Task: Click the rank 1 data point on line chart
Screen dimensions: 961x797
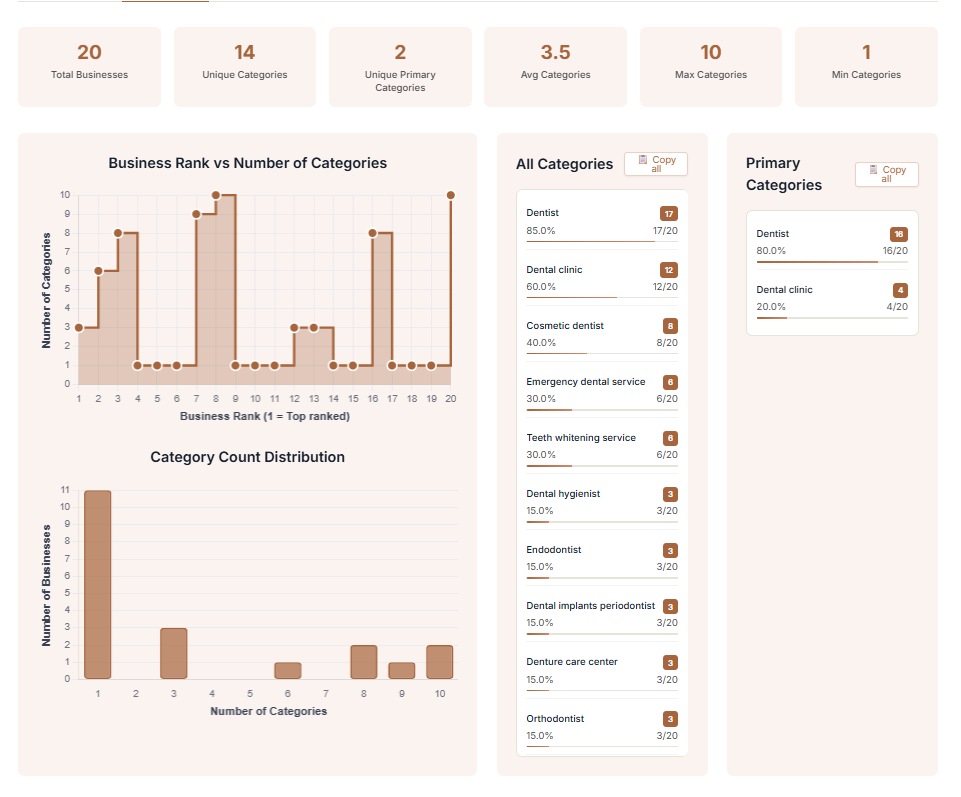Action: click(79, 328)
